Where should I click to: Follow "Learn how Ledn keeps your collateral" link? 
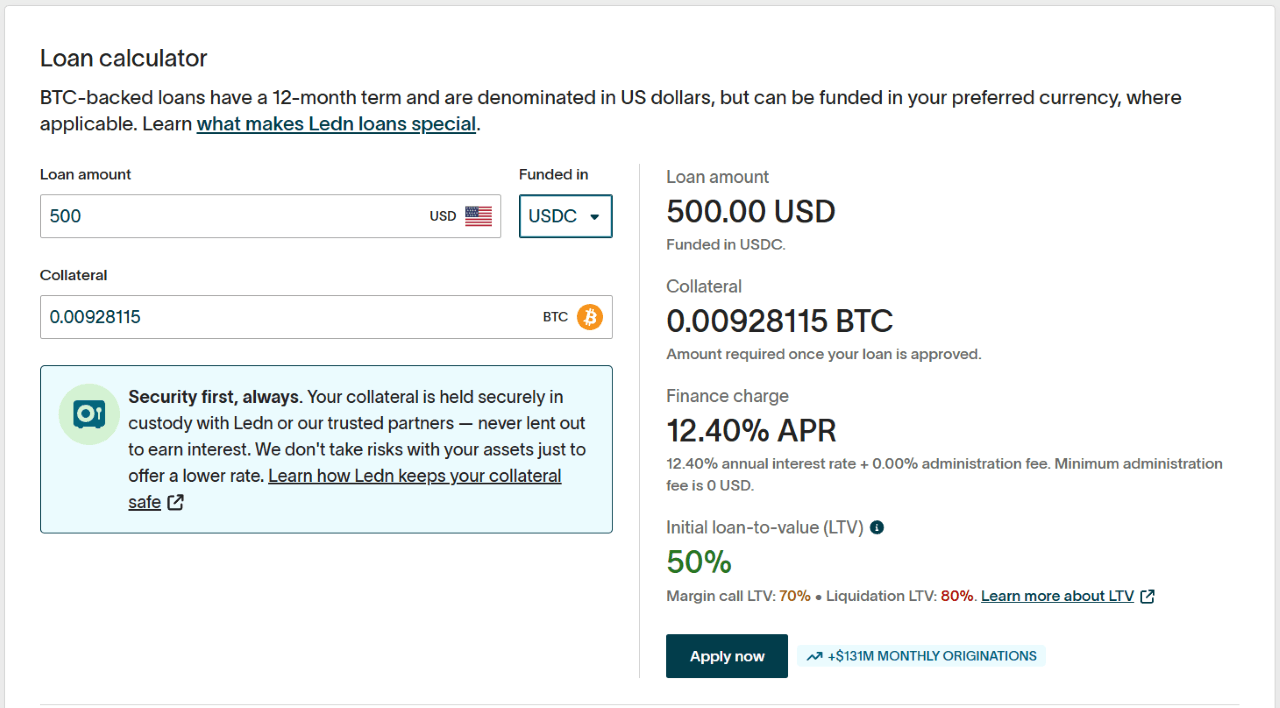[x=414, y=476]
